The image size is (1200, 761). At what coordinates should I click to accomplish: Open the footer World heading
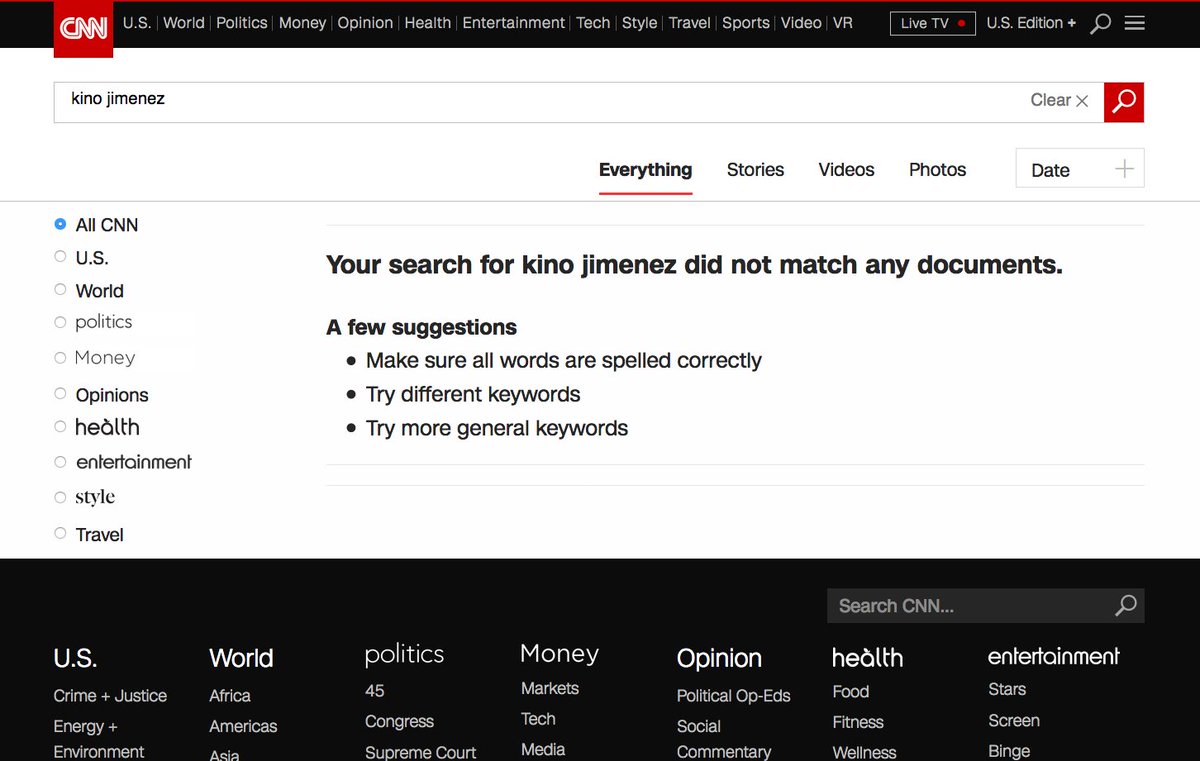coord(241,658)
